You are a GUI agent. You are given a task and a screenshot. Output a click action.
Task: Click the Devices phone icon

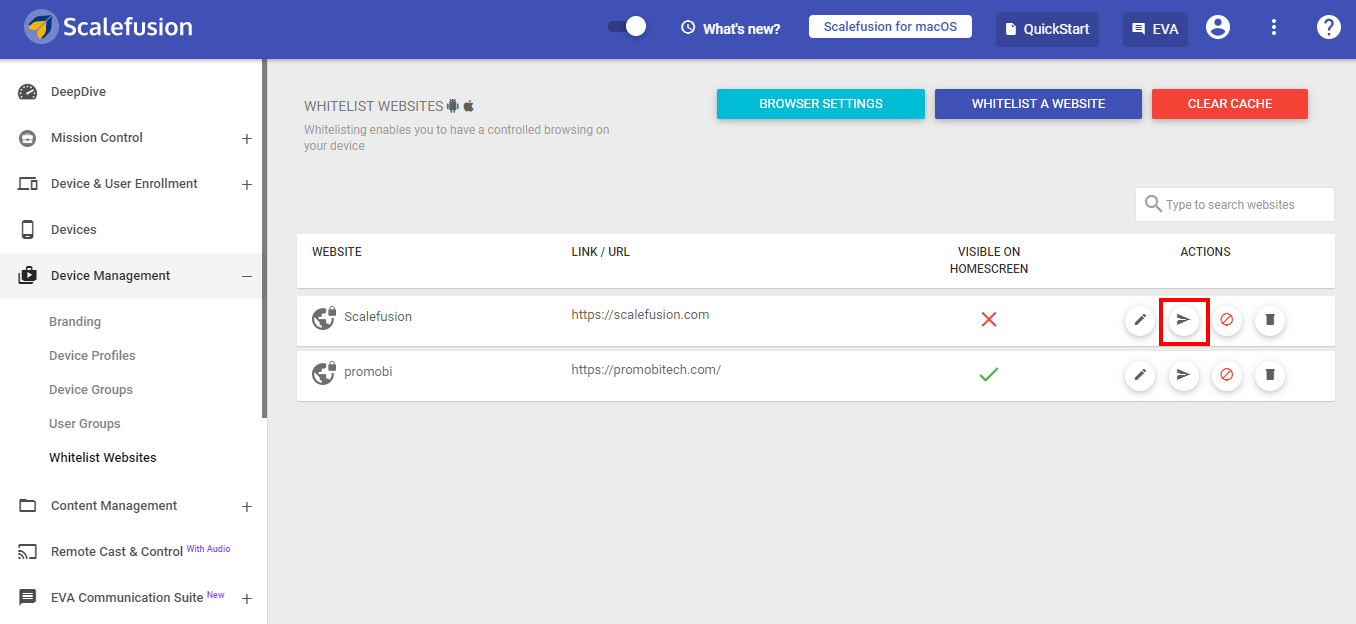(x=28, y=230)
